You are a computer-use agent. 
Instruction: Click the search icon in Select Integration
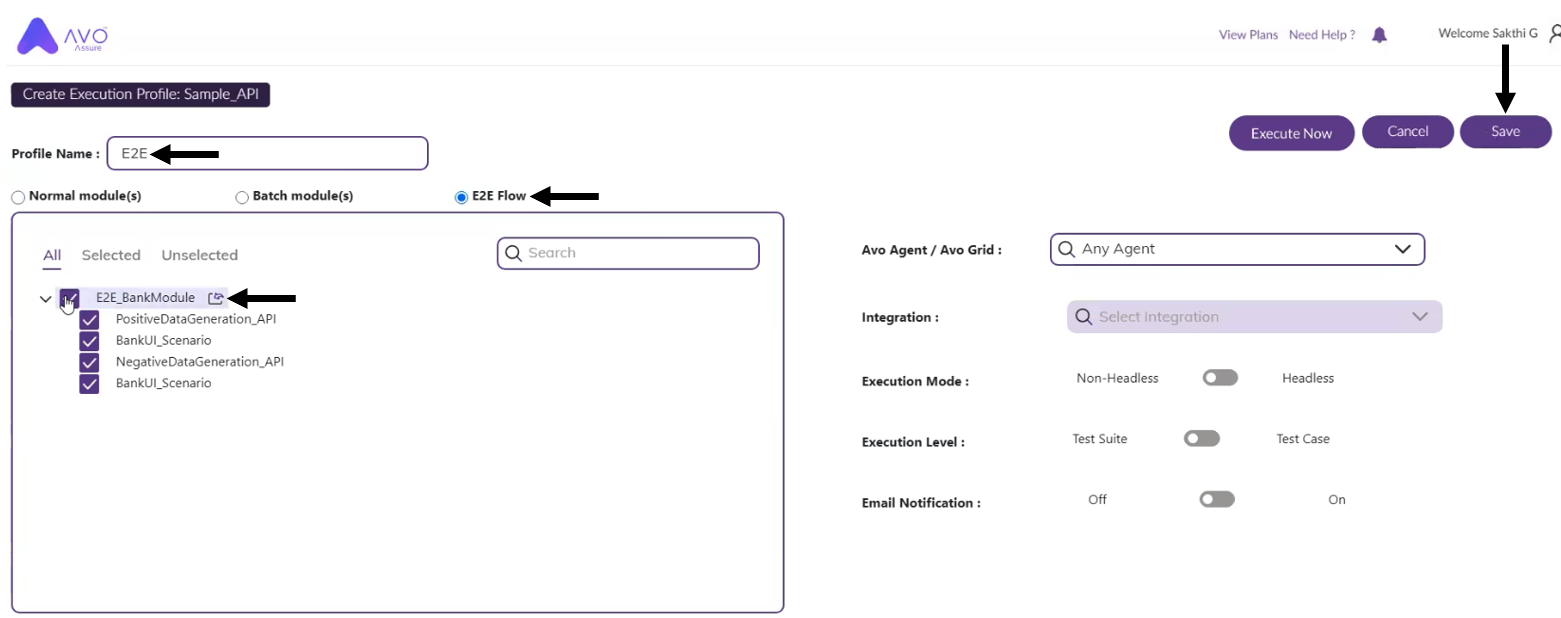[1084, 317]
